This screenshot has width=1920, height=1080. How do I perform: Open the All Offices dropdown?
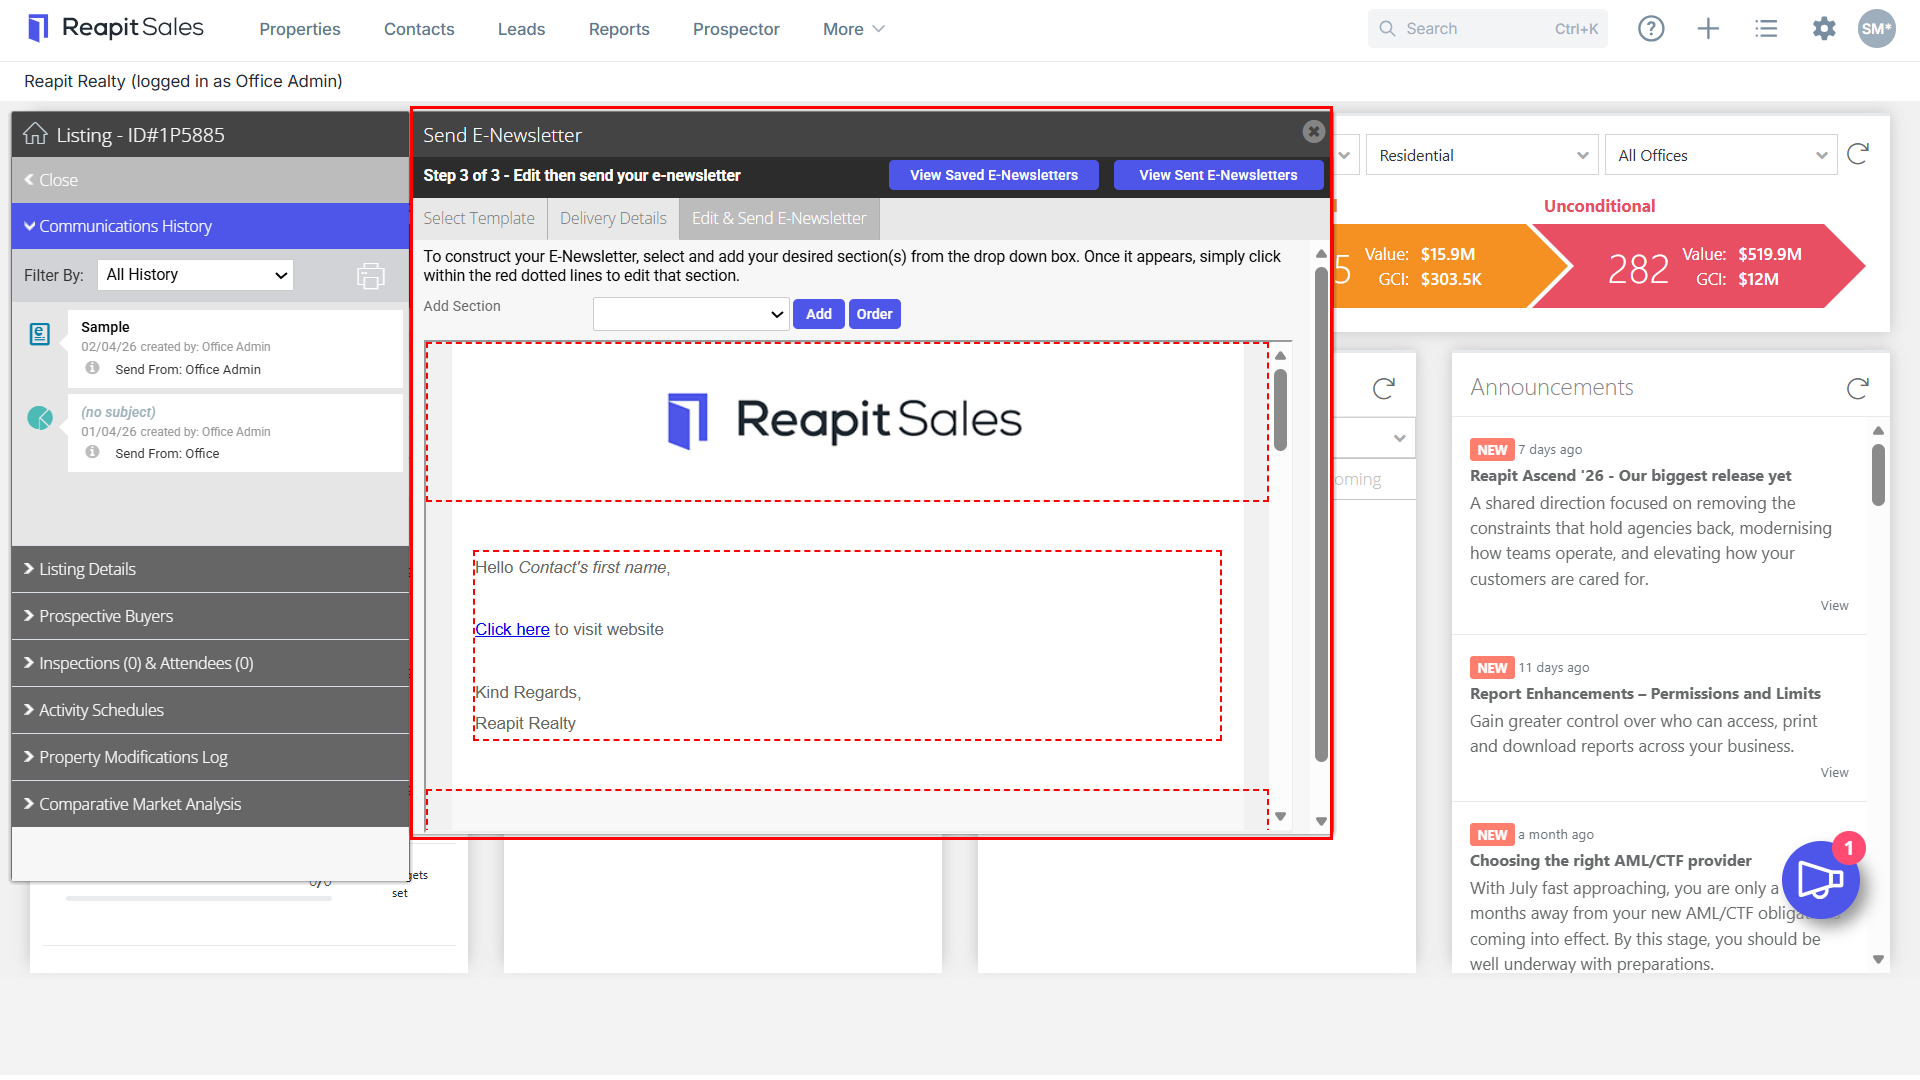1721,155
